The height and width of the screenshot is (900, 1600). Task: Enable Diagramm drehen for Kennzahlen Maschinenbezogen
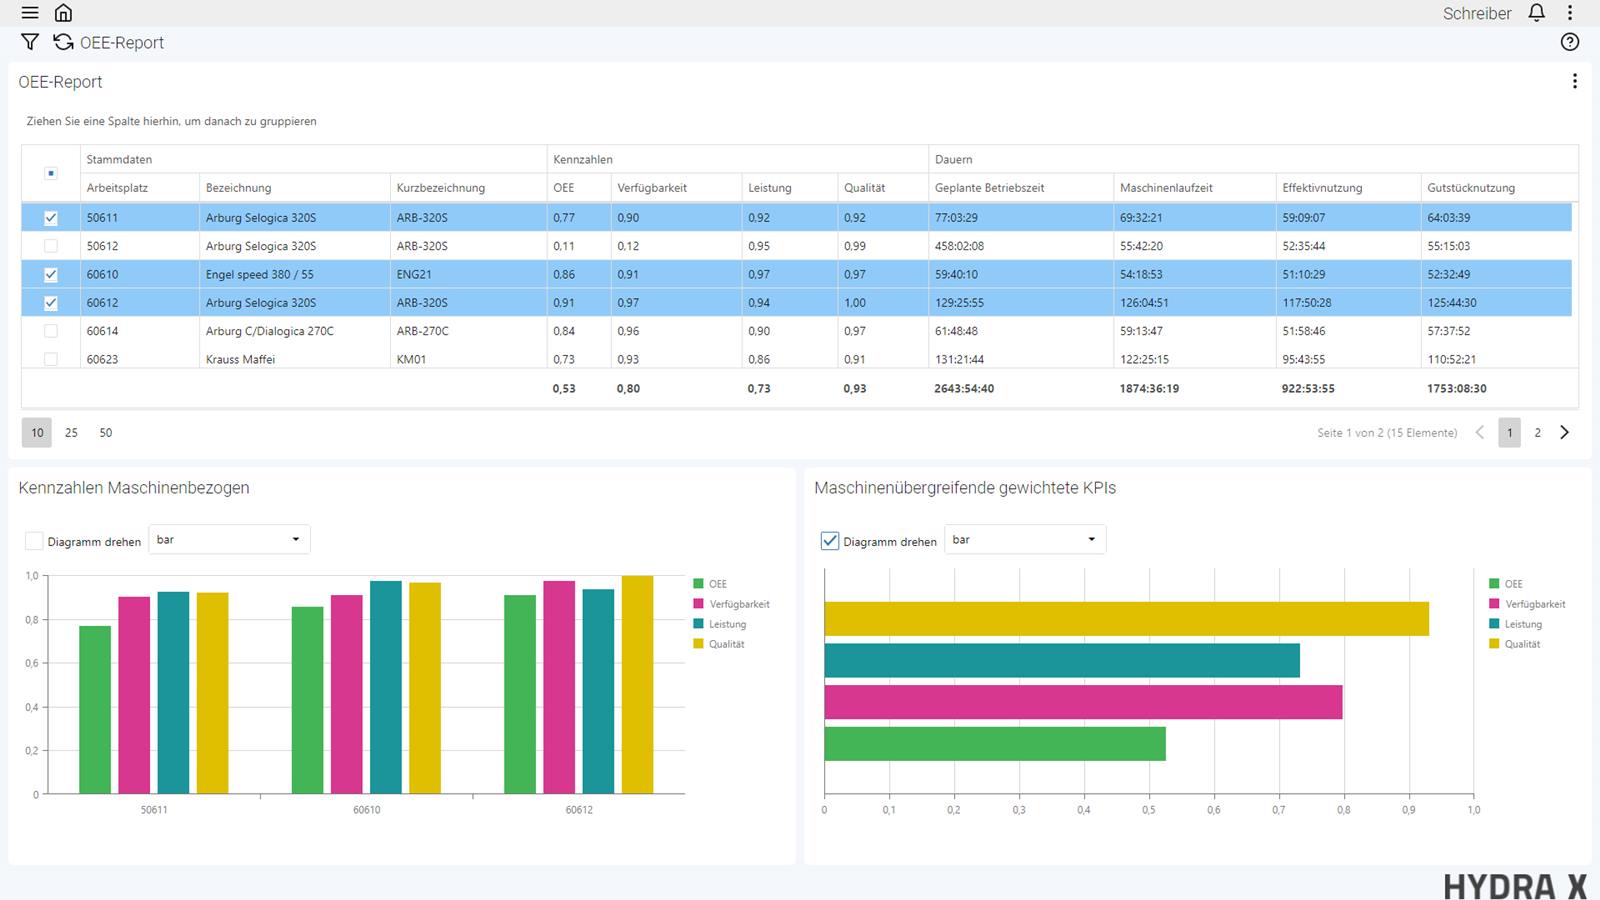[x=34, y=541]
